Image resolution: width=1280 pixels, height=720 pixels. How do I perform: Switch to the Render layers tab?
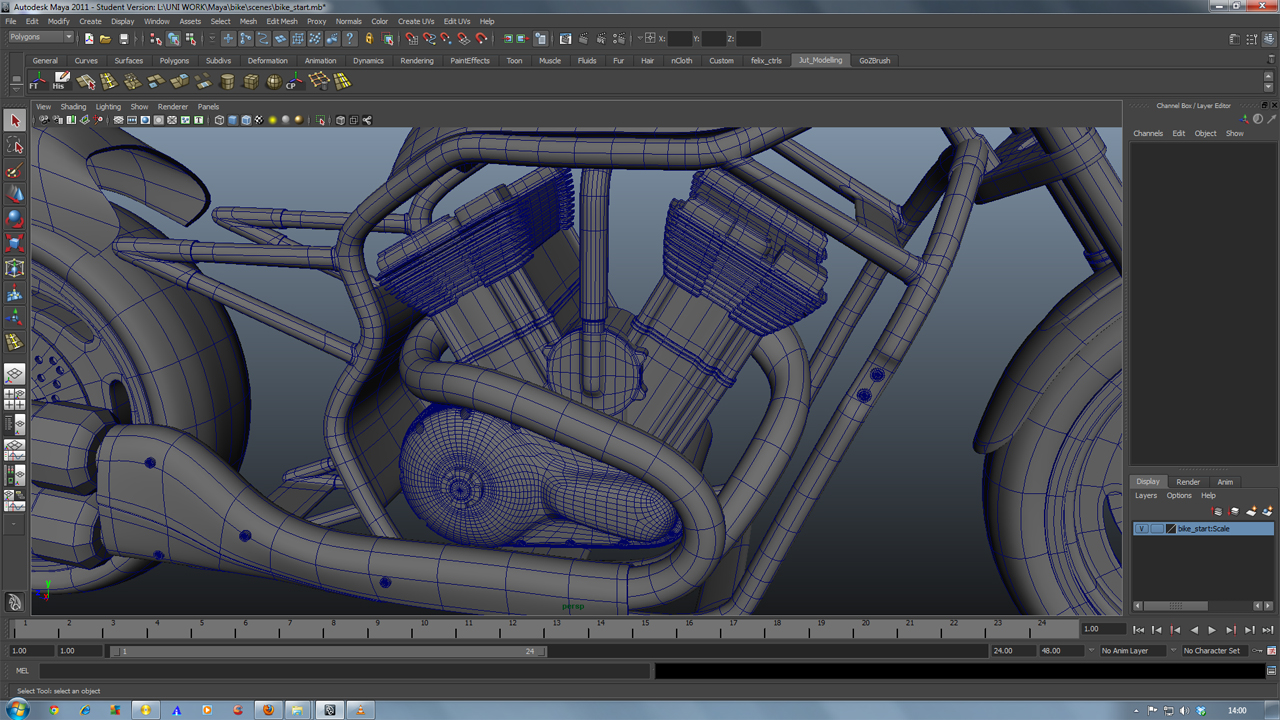point(1187,481)
